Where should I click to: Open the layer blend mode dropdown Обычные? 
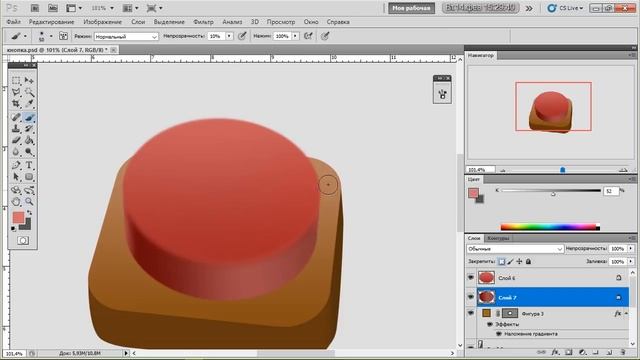515,249
